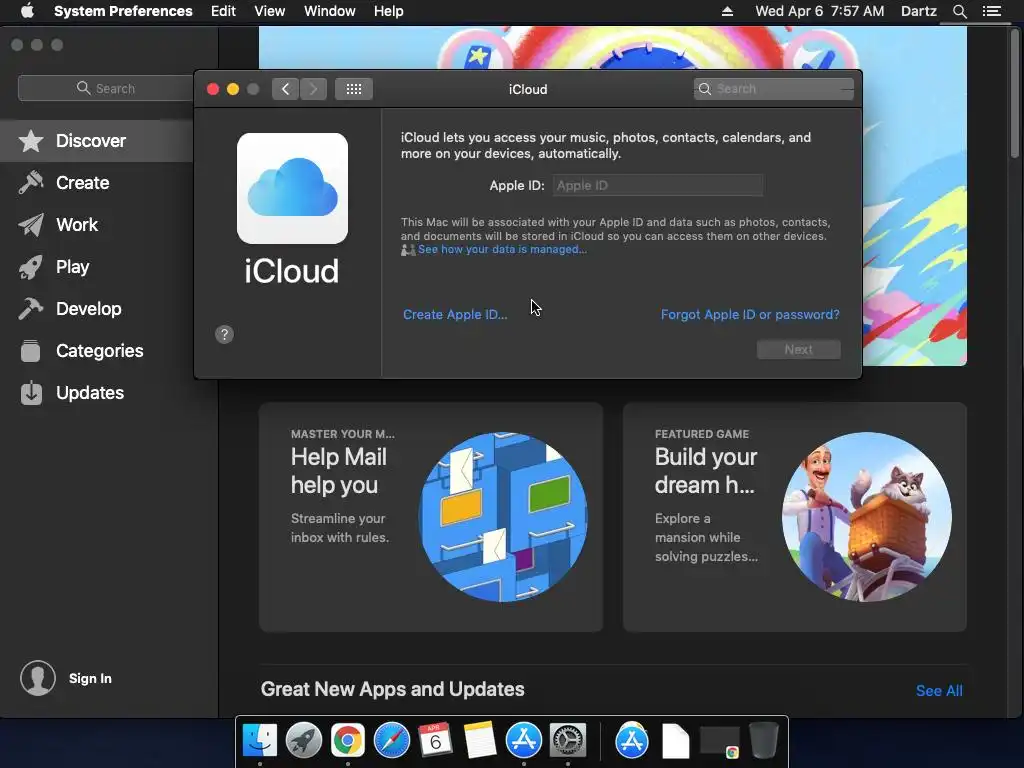
Task: Click Dartz user name in menu bar
Action: 919,11
